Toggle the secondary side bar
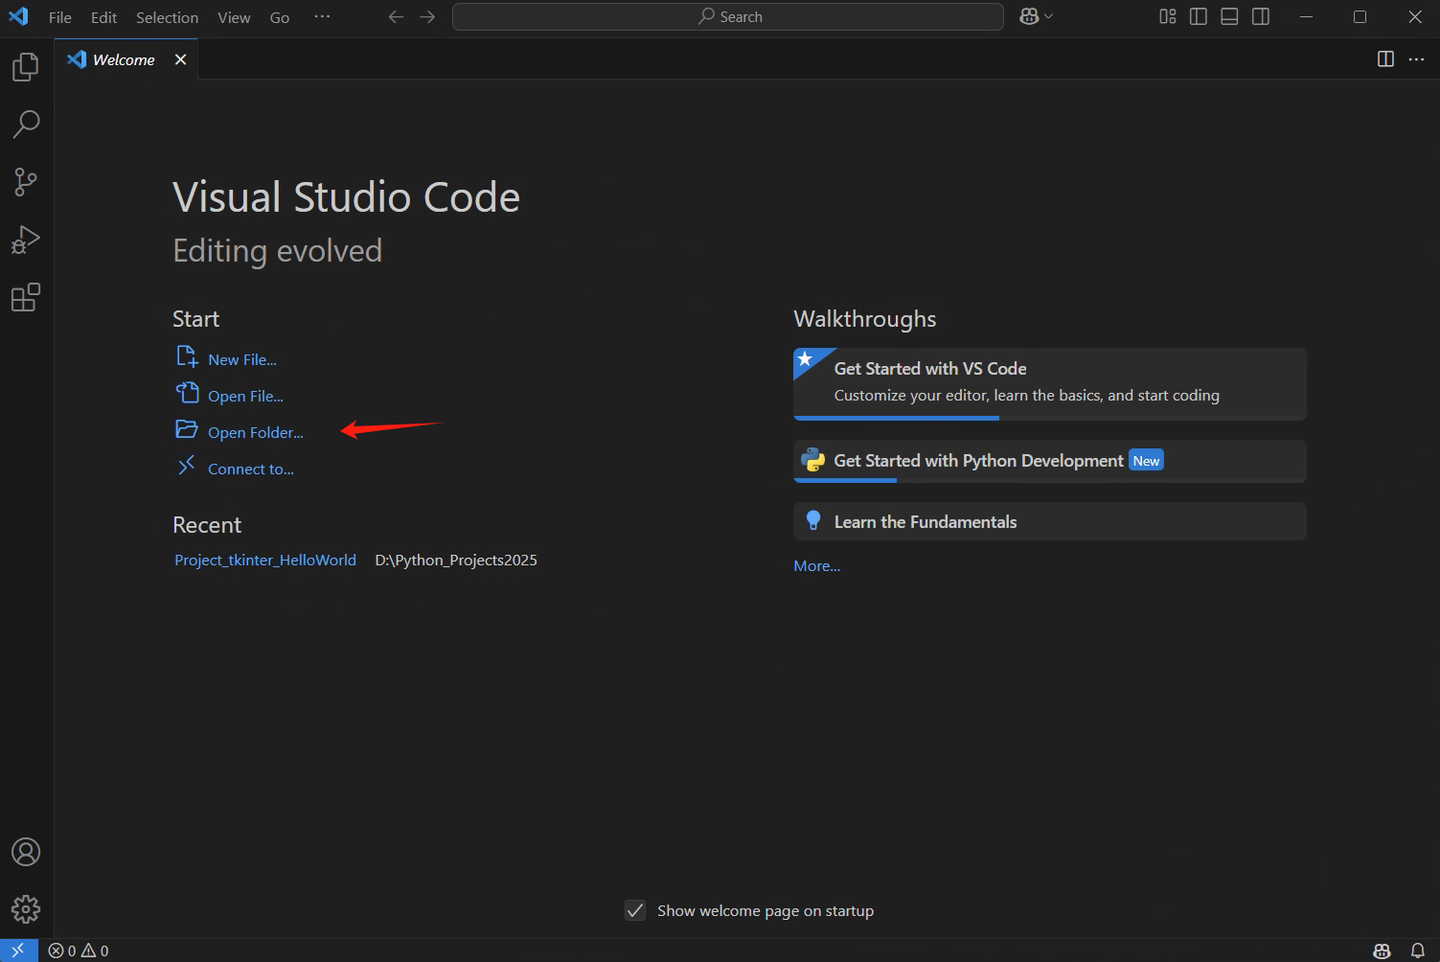 [x=1260, y=17]
